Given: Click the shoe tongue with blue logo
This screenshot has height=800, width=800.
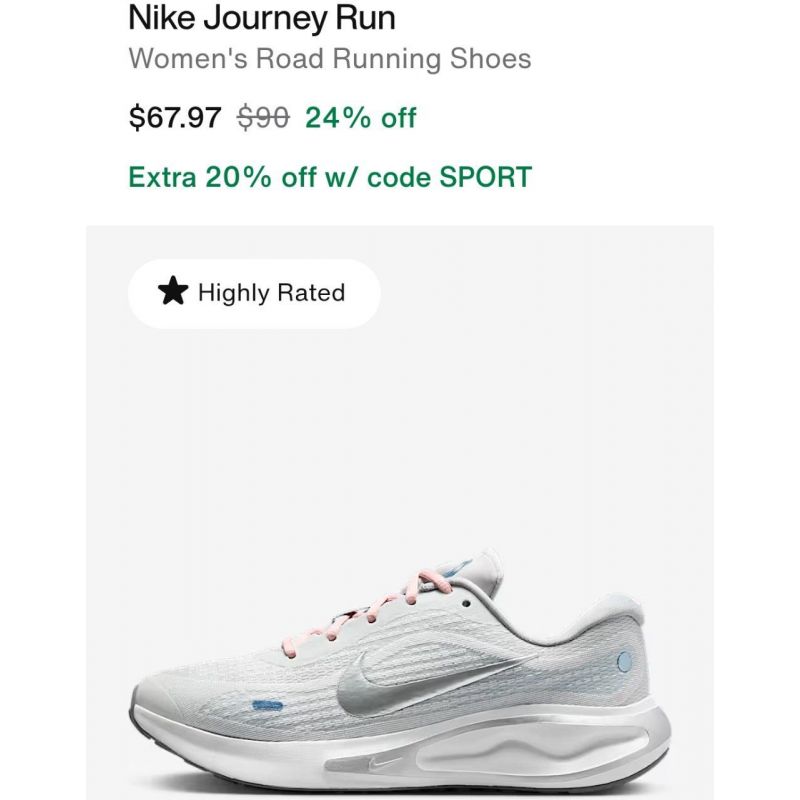Looking at the screenshot, I should point(472,571).
